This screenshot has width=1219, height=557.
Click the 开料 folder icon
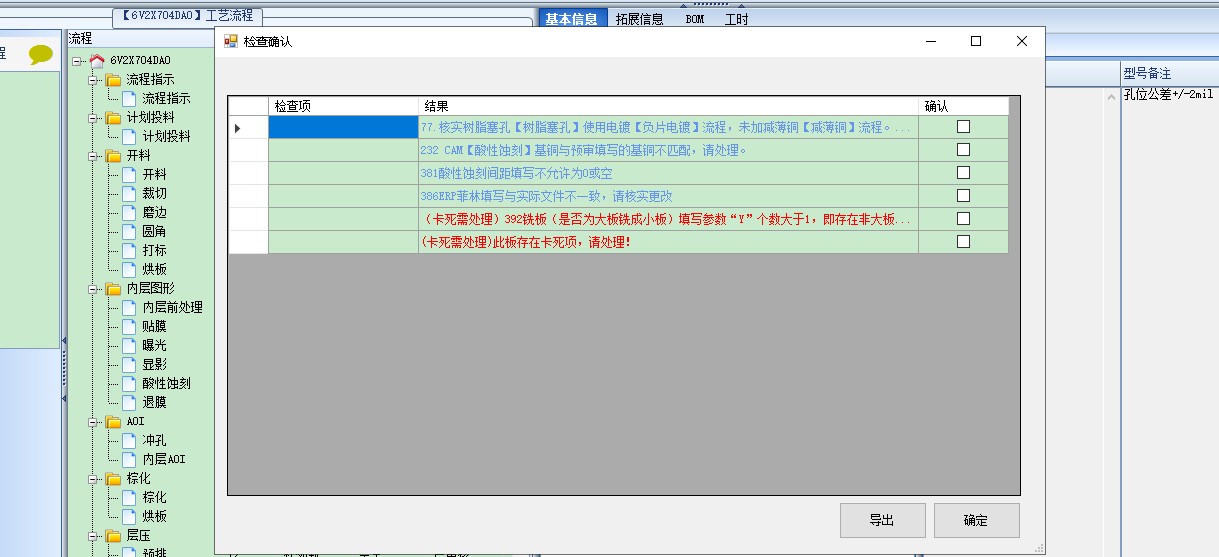(x=114, y=156)
